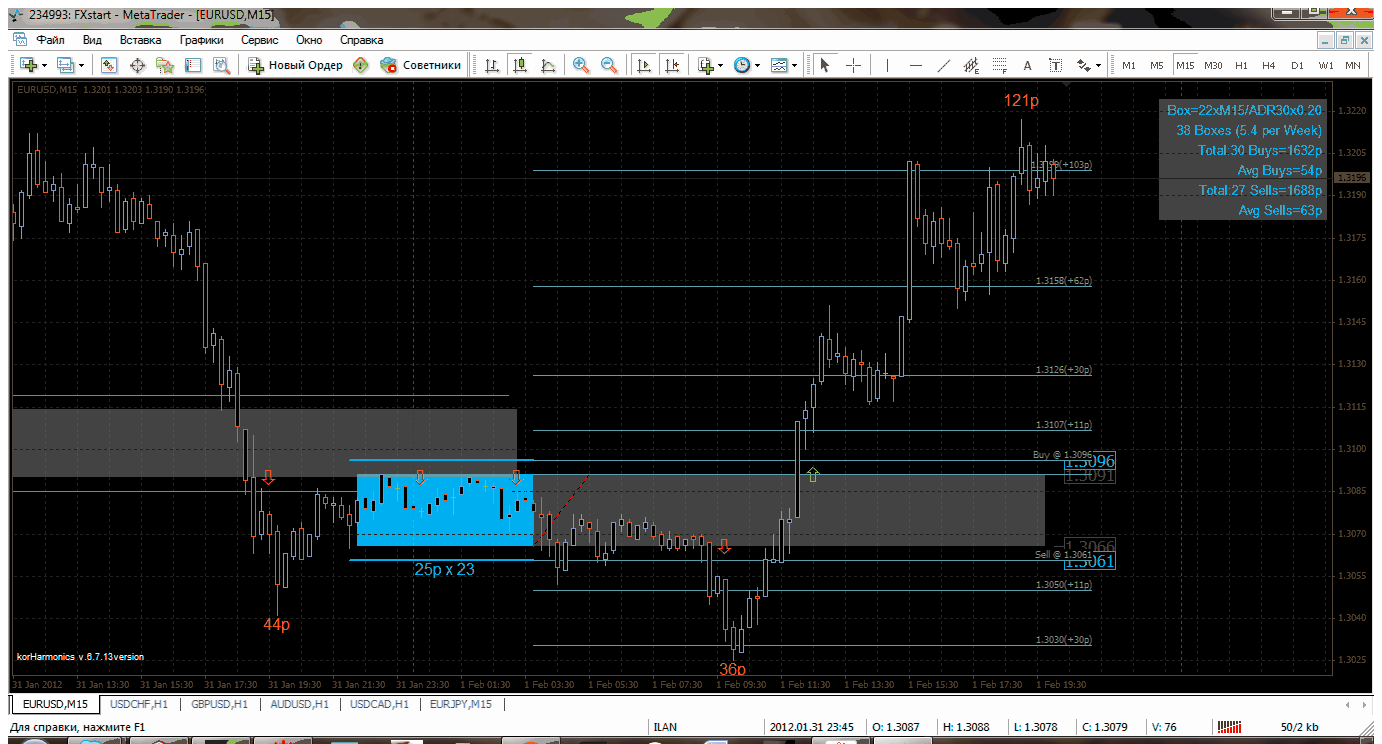Open the Navigator panel icon
The width and height of the screenshot is (1382, 744).
tap(165, 65)
